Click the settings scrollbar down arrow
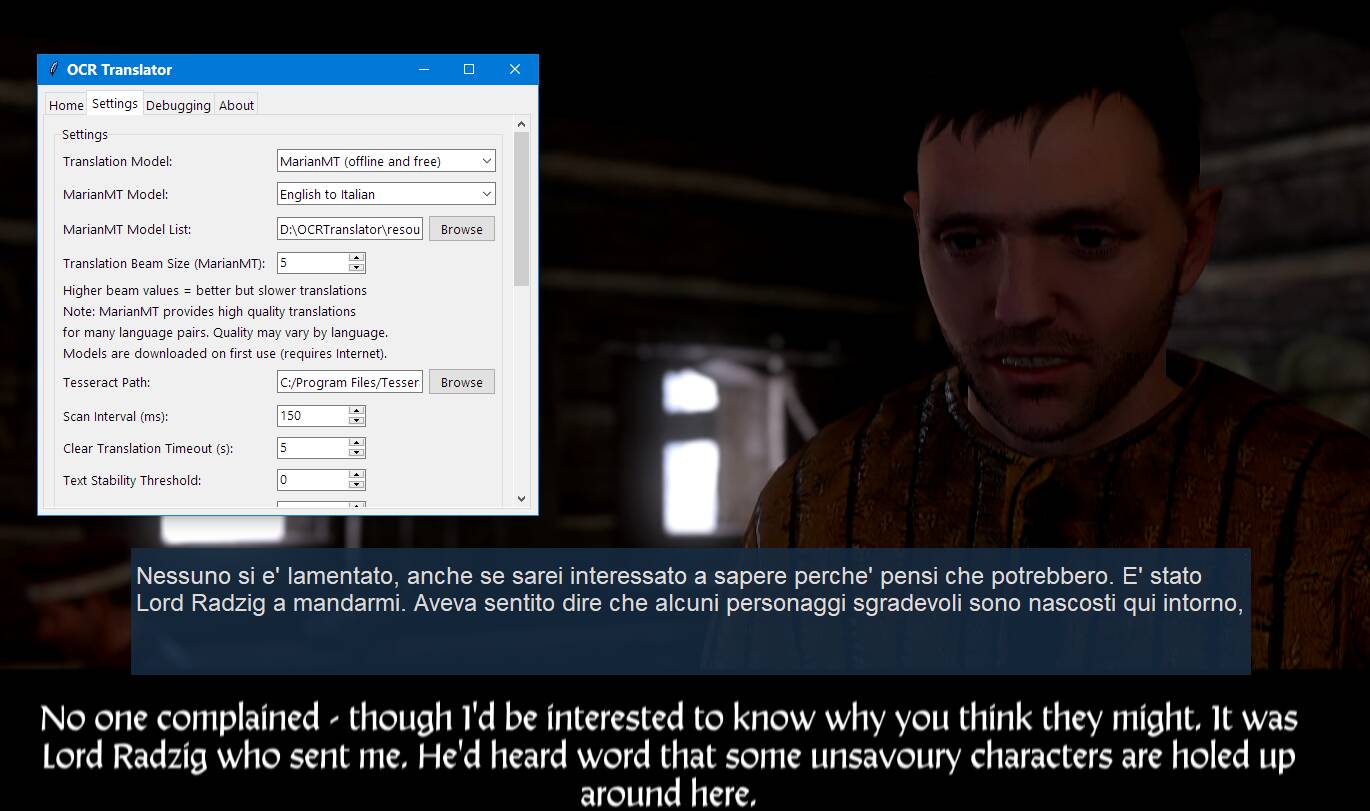Image resolution: width=1370 pixels, height=811 pixels. coord(521,498)
